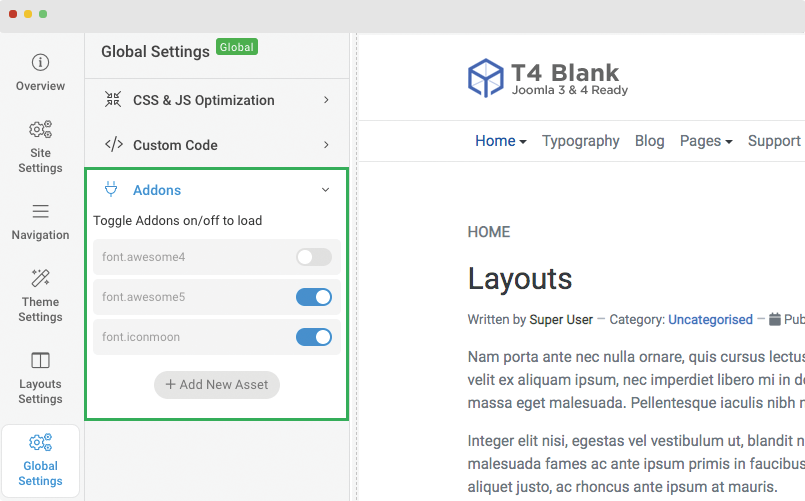Click the HOME breadcrumb heading
This screenshot has width=805, height=501.
pyautogui.click(x=489, y=232)
